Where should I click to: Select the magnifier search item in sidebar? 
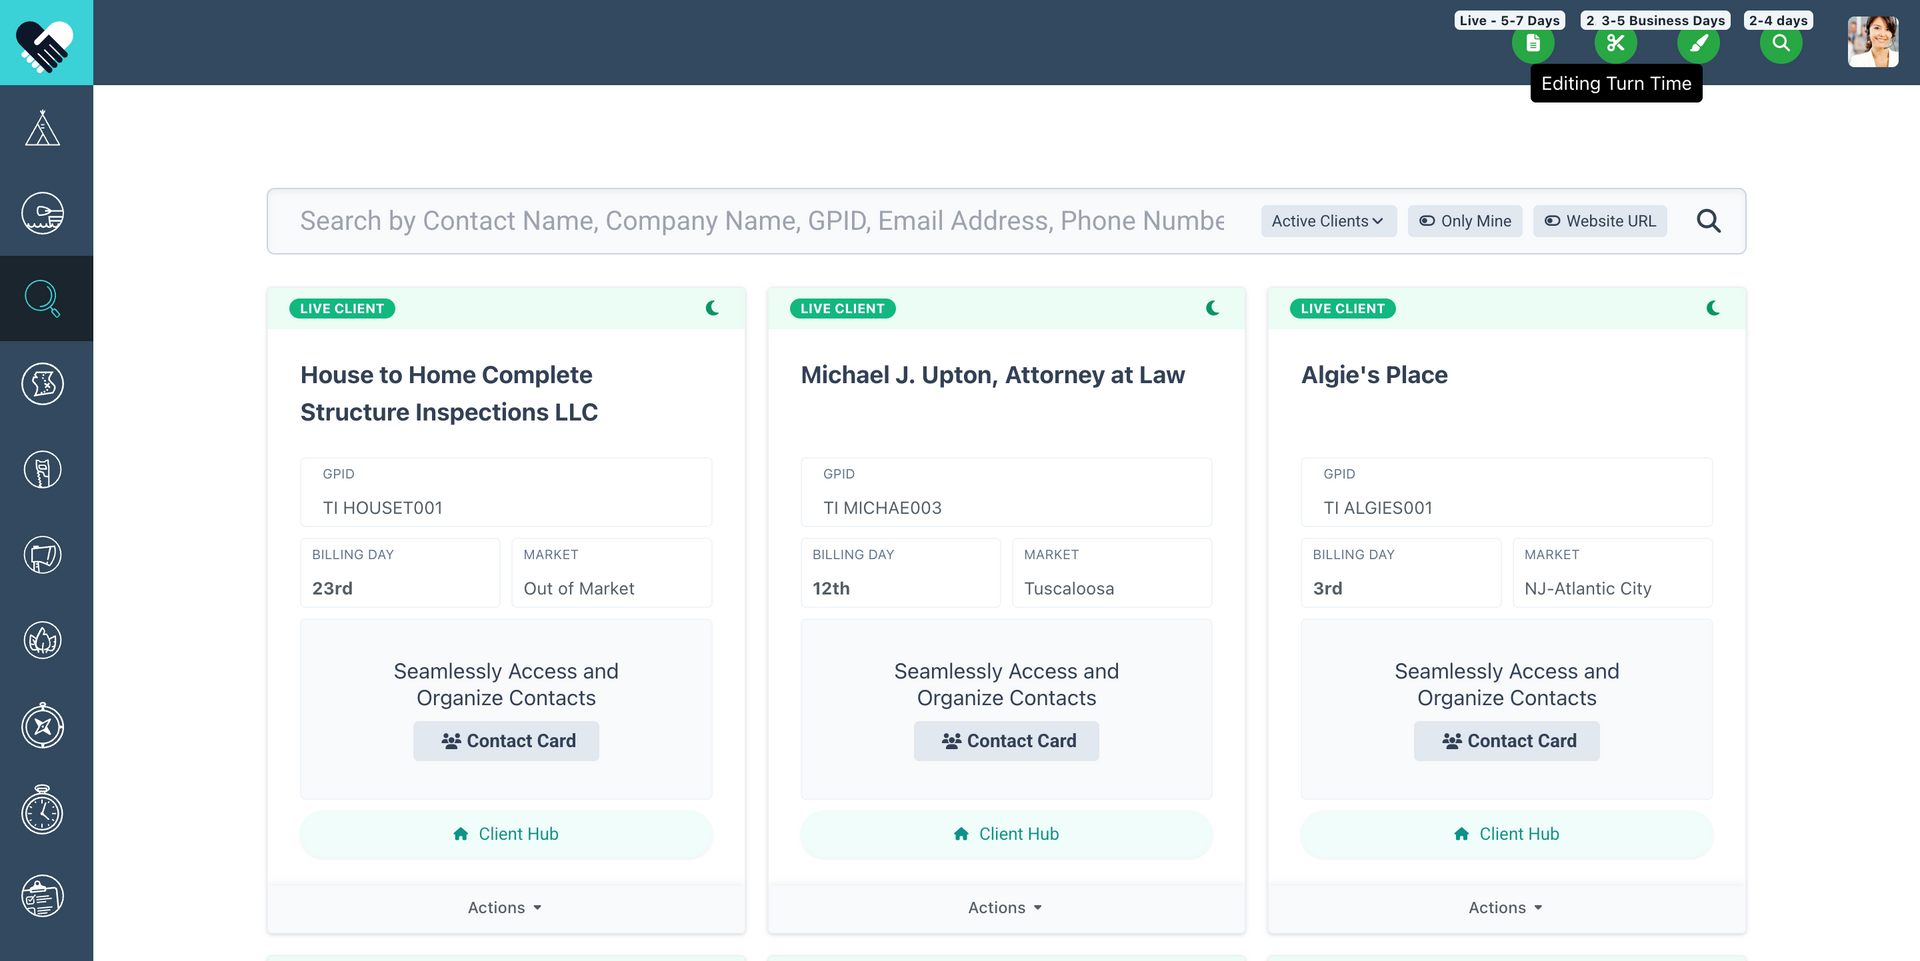point(42,299)
